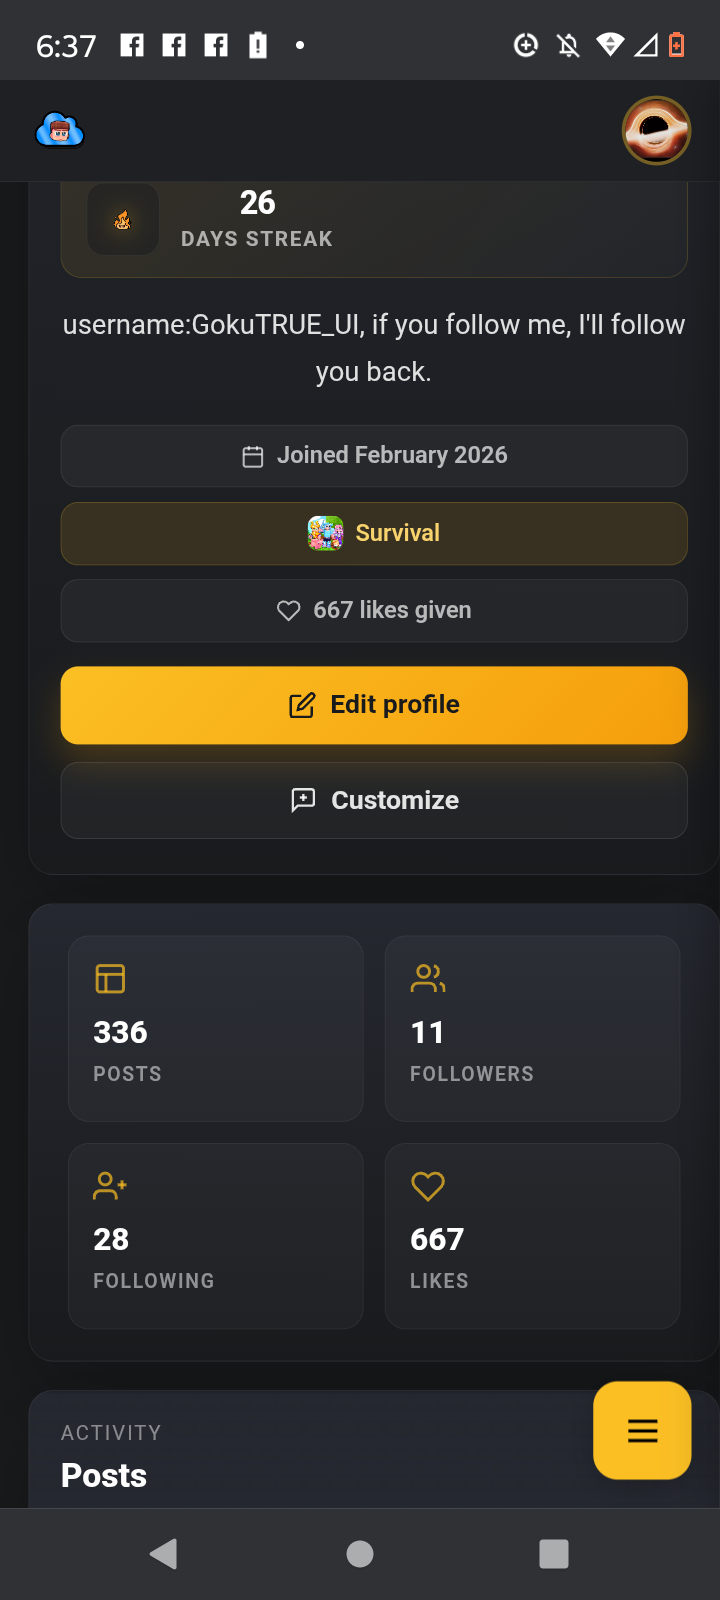Screen dimensions: 720x1600
Task: Tap the Joined February 2026 row
Action: [374, 456]
